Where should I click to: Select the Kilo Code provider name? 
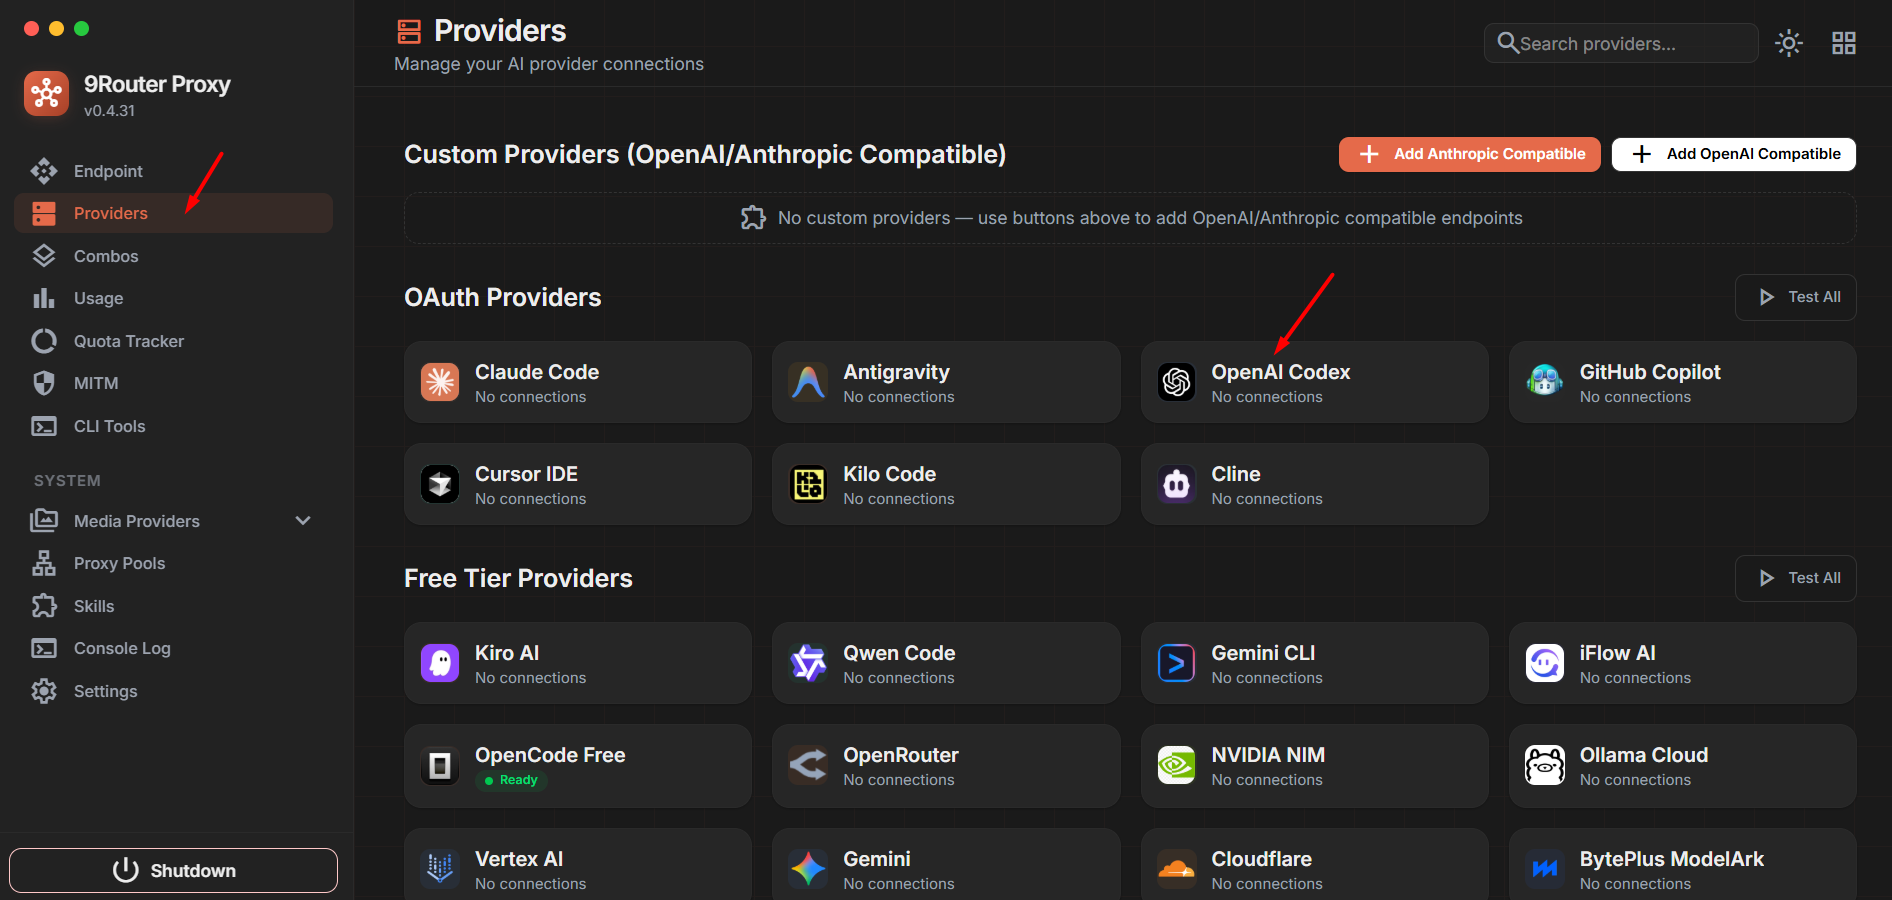coord(889,474)
